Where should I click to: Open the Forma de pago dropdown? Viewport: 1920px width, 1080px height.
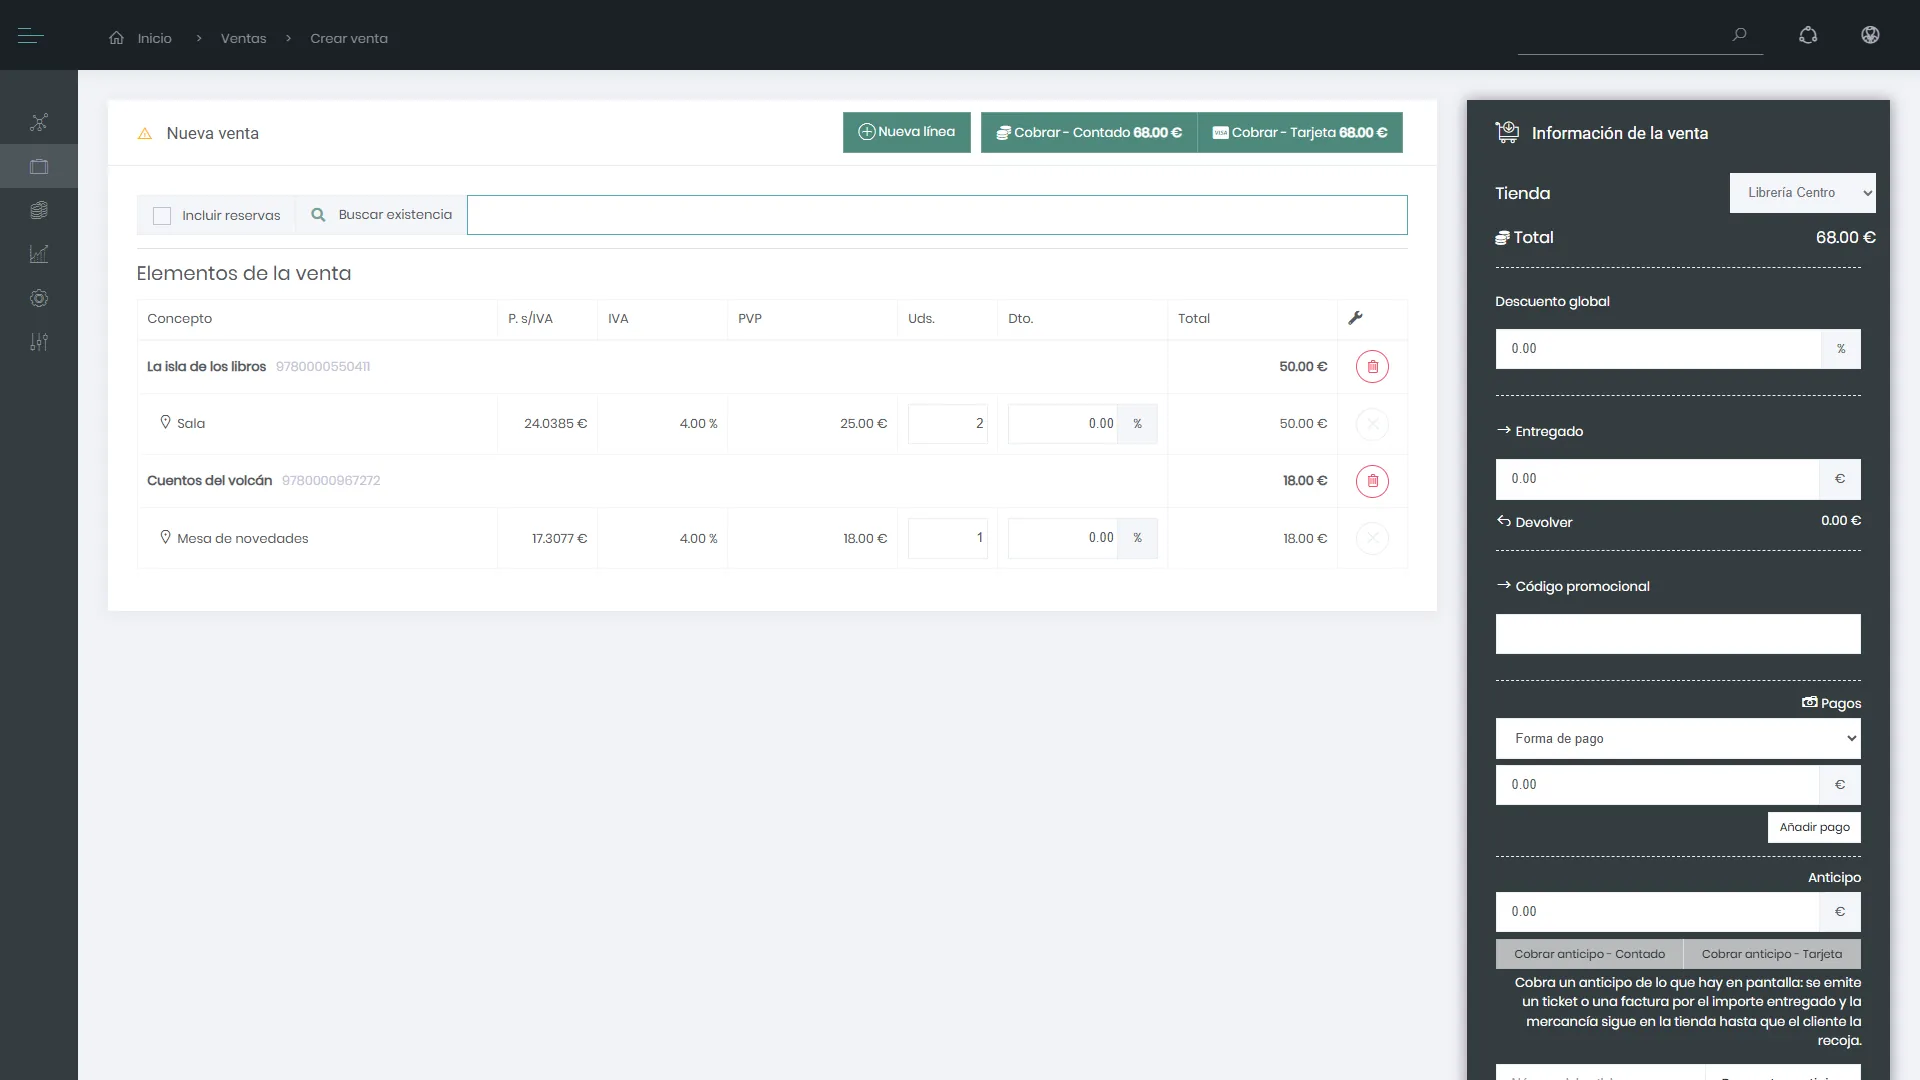1678,739
